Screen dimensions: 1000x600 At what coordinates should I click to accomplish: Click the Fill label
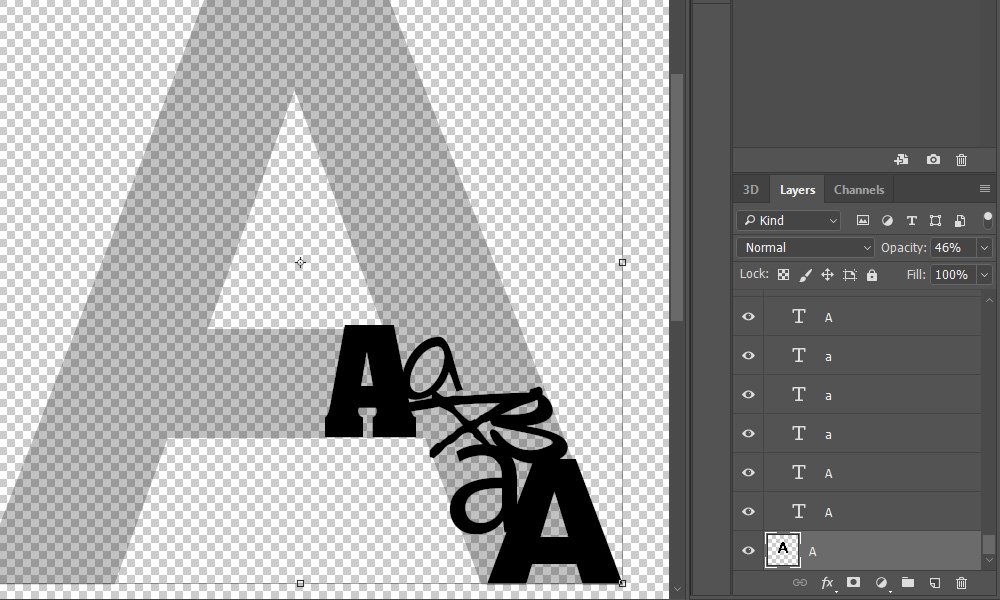916,275
